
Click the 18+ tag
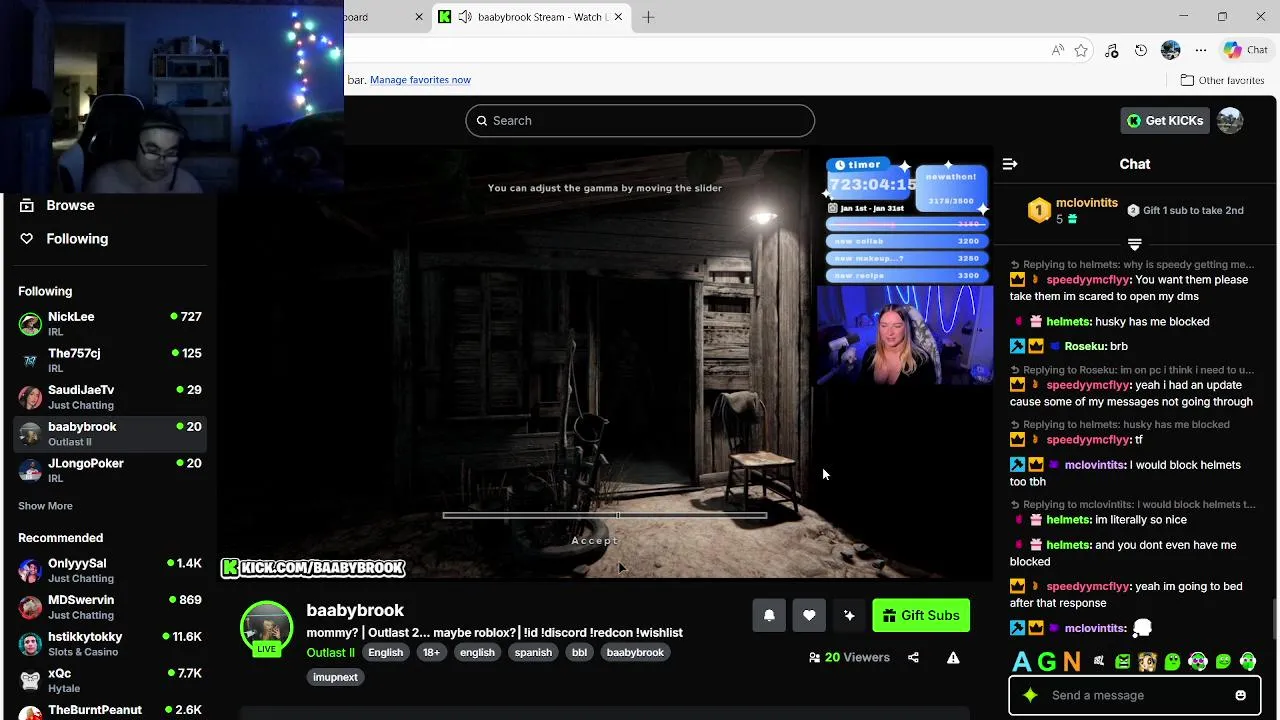pos(431,653)
